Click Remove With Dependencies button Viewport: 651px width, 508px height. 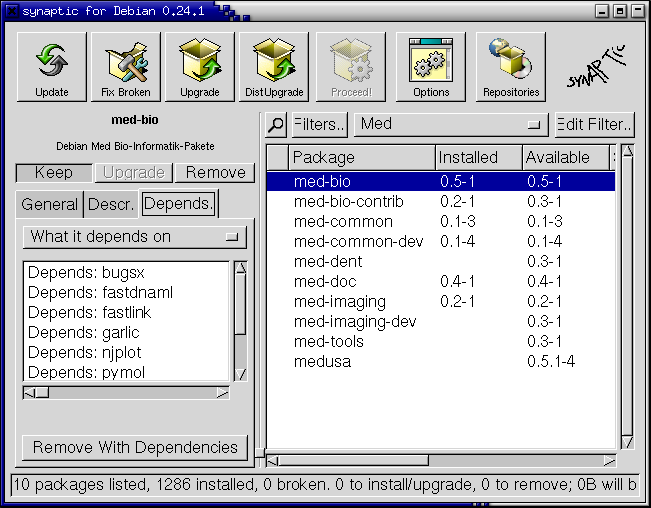click(x=135, y=447)
